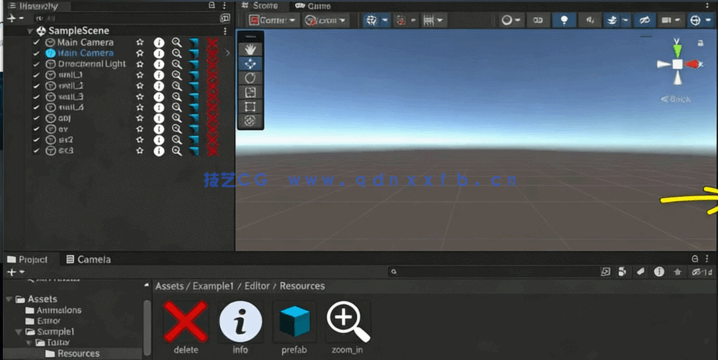
Task: Toggle the gizmo rotation lock icon
Action: [x=700, y=43]
